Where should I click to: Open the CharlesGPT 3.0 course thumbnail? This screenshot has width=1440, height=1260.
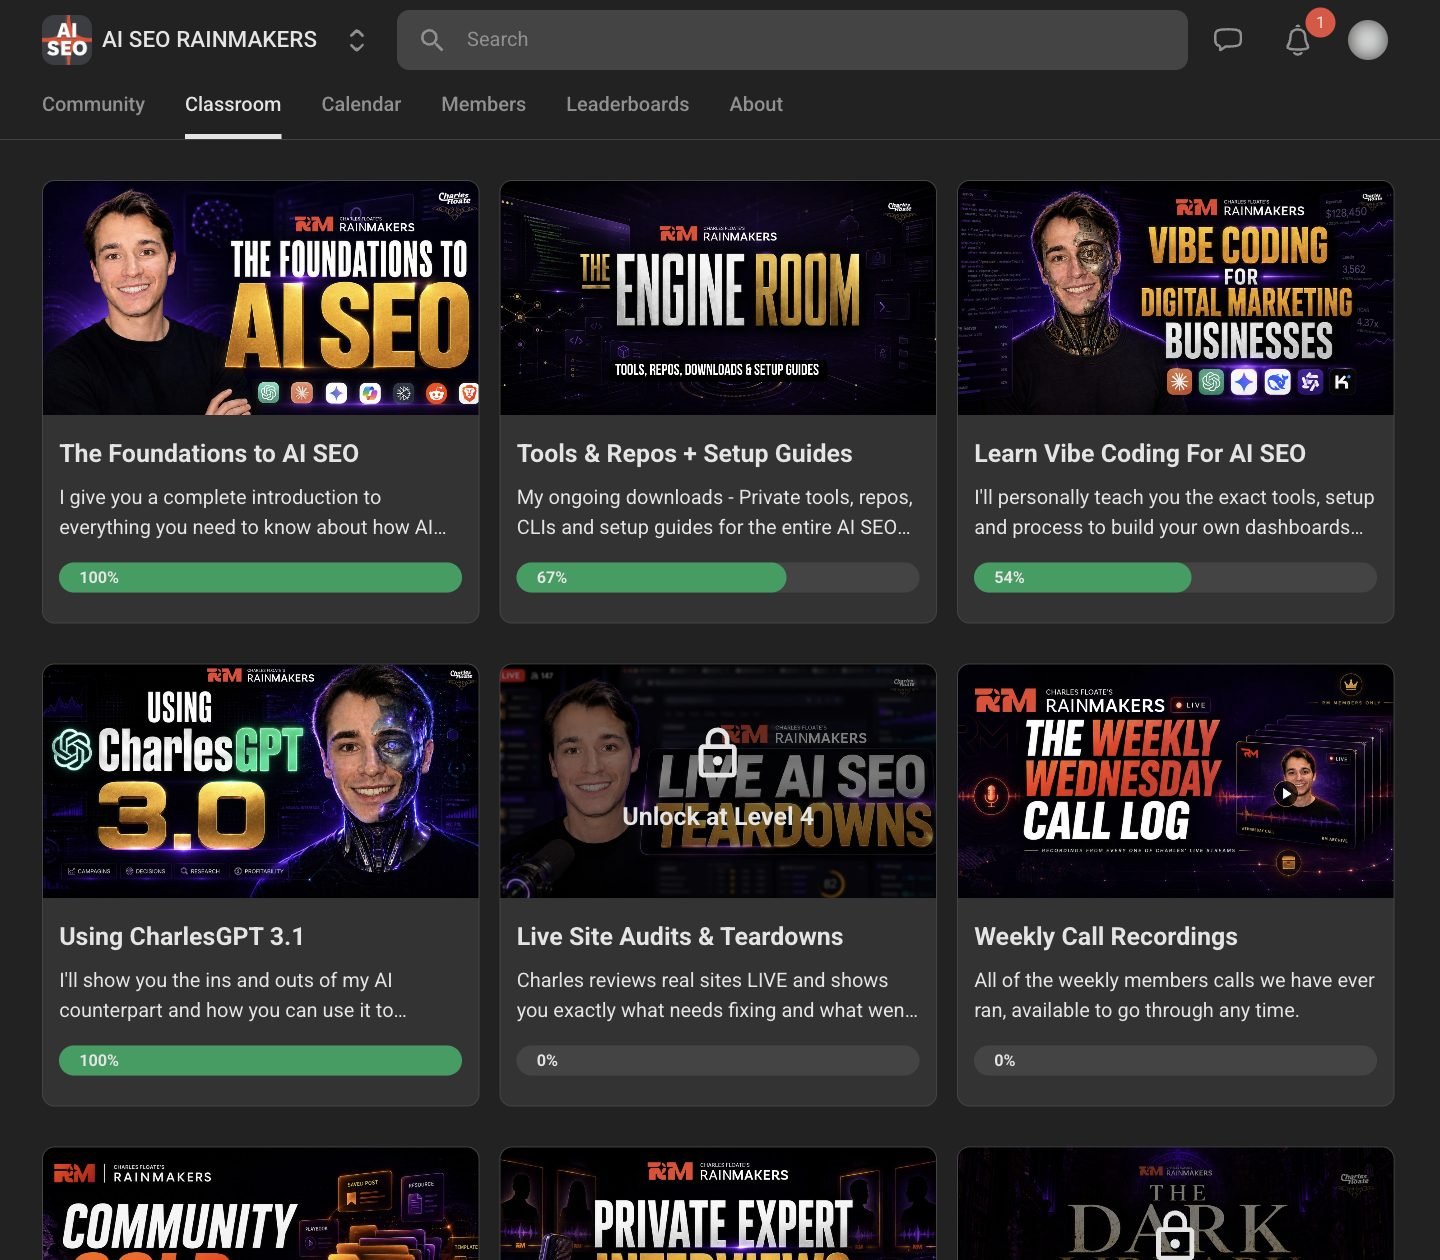click(261, 781)
